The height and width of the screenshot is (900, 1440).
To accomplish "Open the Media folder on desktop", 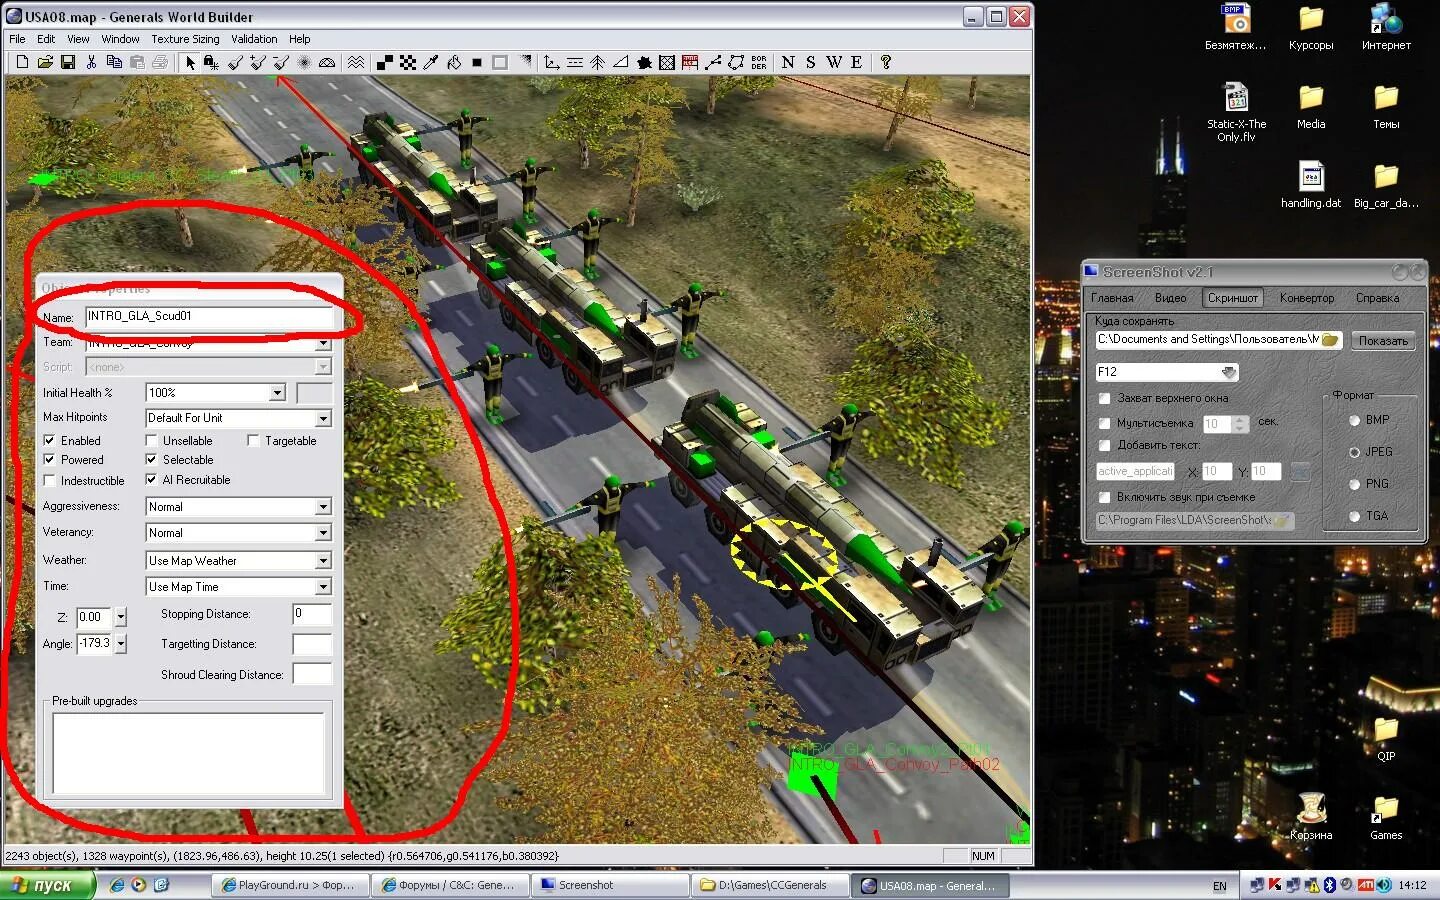I will [1311, 106].
